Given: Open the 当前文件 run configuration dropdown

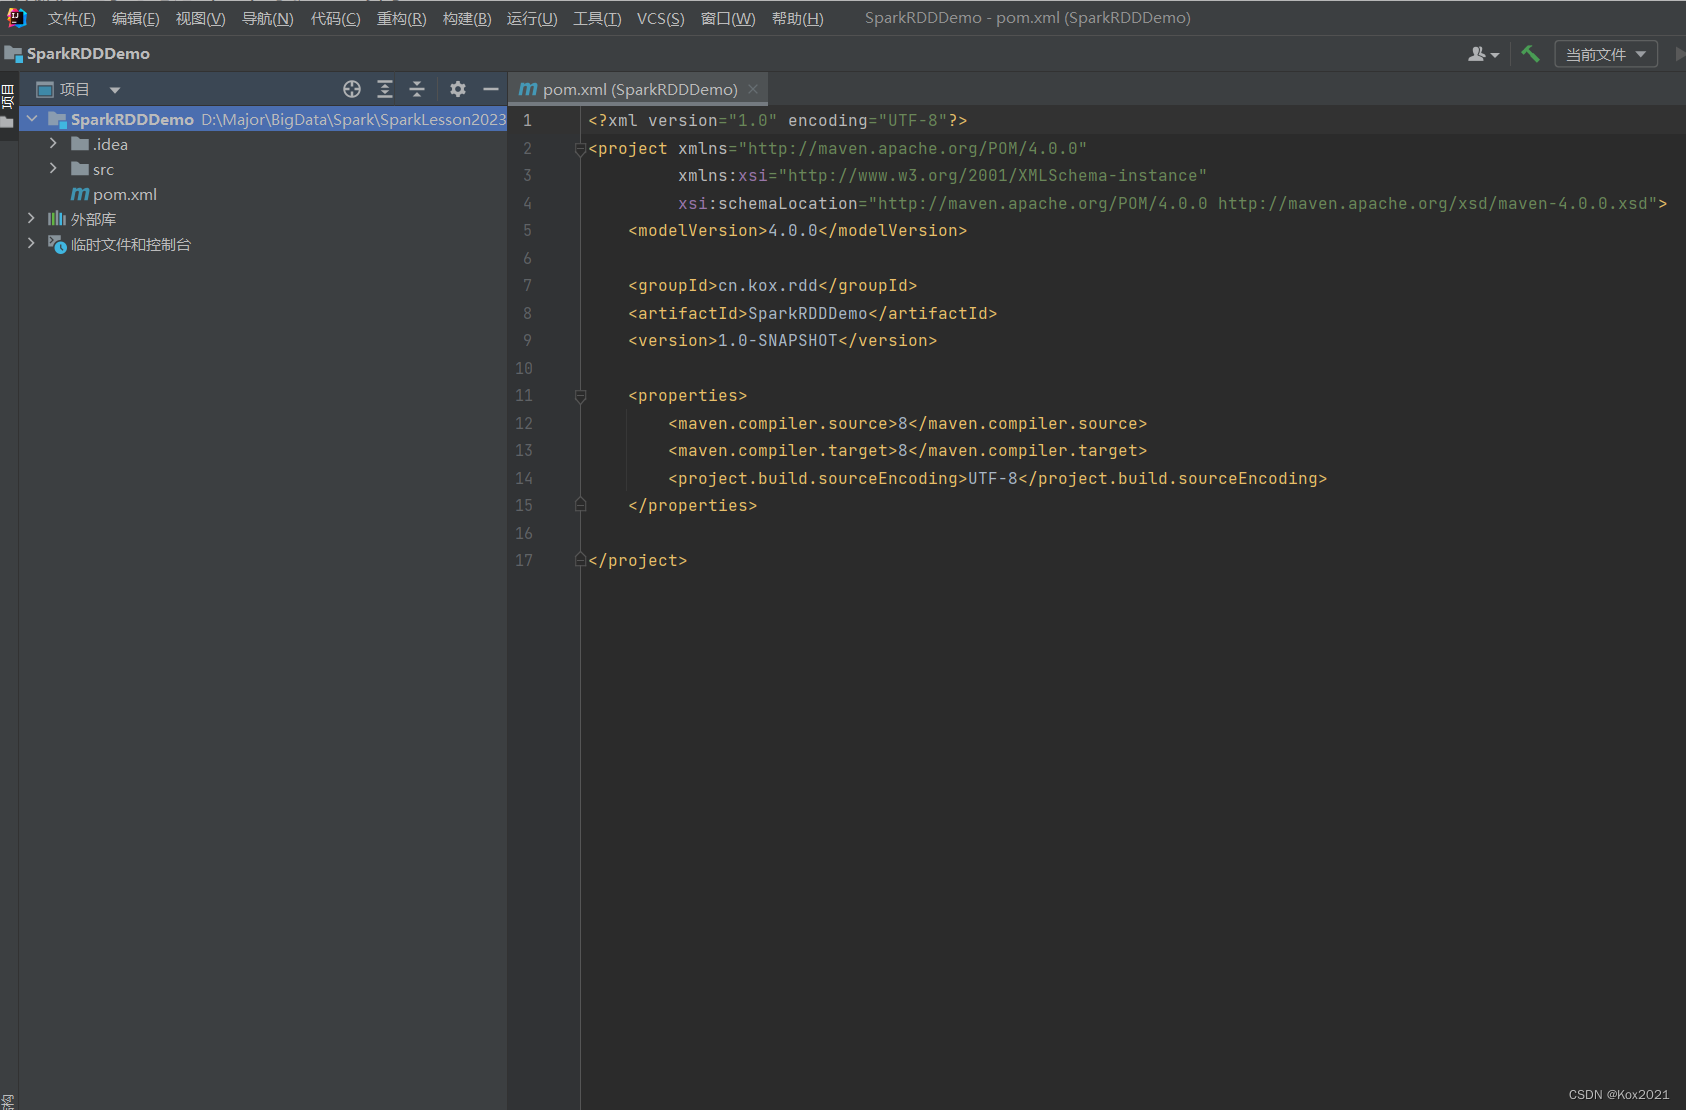Looking at the screenshot, I should tap(1605, 54).
